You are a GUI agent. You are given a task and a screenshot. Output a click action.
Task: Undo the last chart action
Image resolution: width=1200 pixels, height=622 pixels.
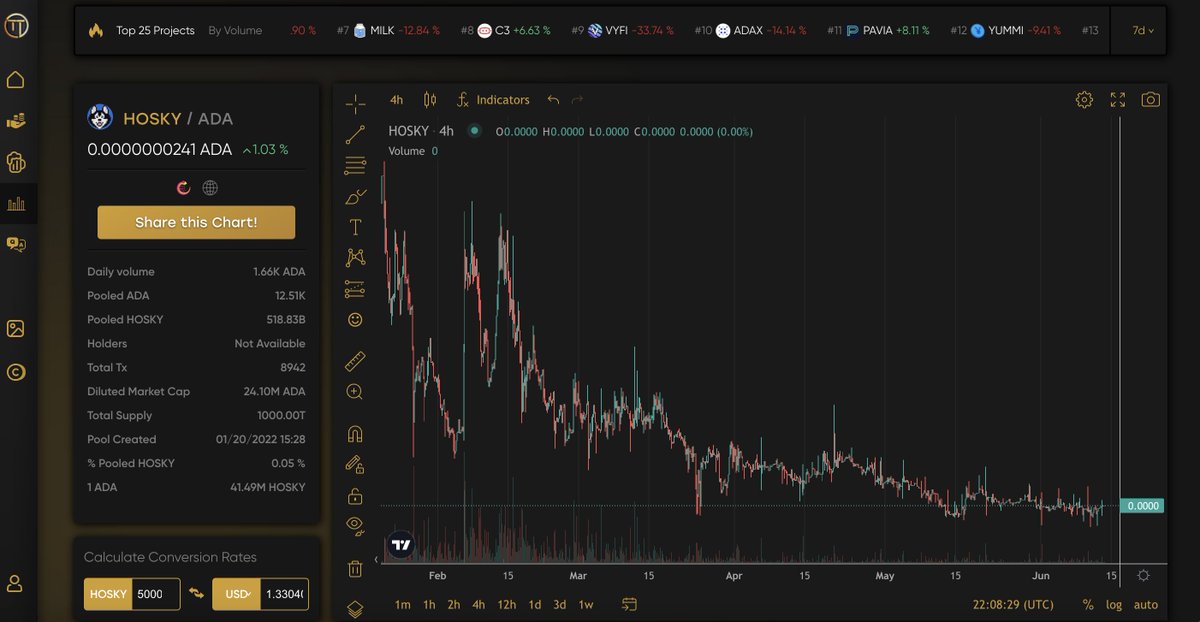[x=553, y=100]
